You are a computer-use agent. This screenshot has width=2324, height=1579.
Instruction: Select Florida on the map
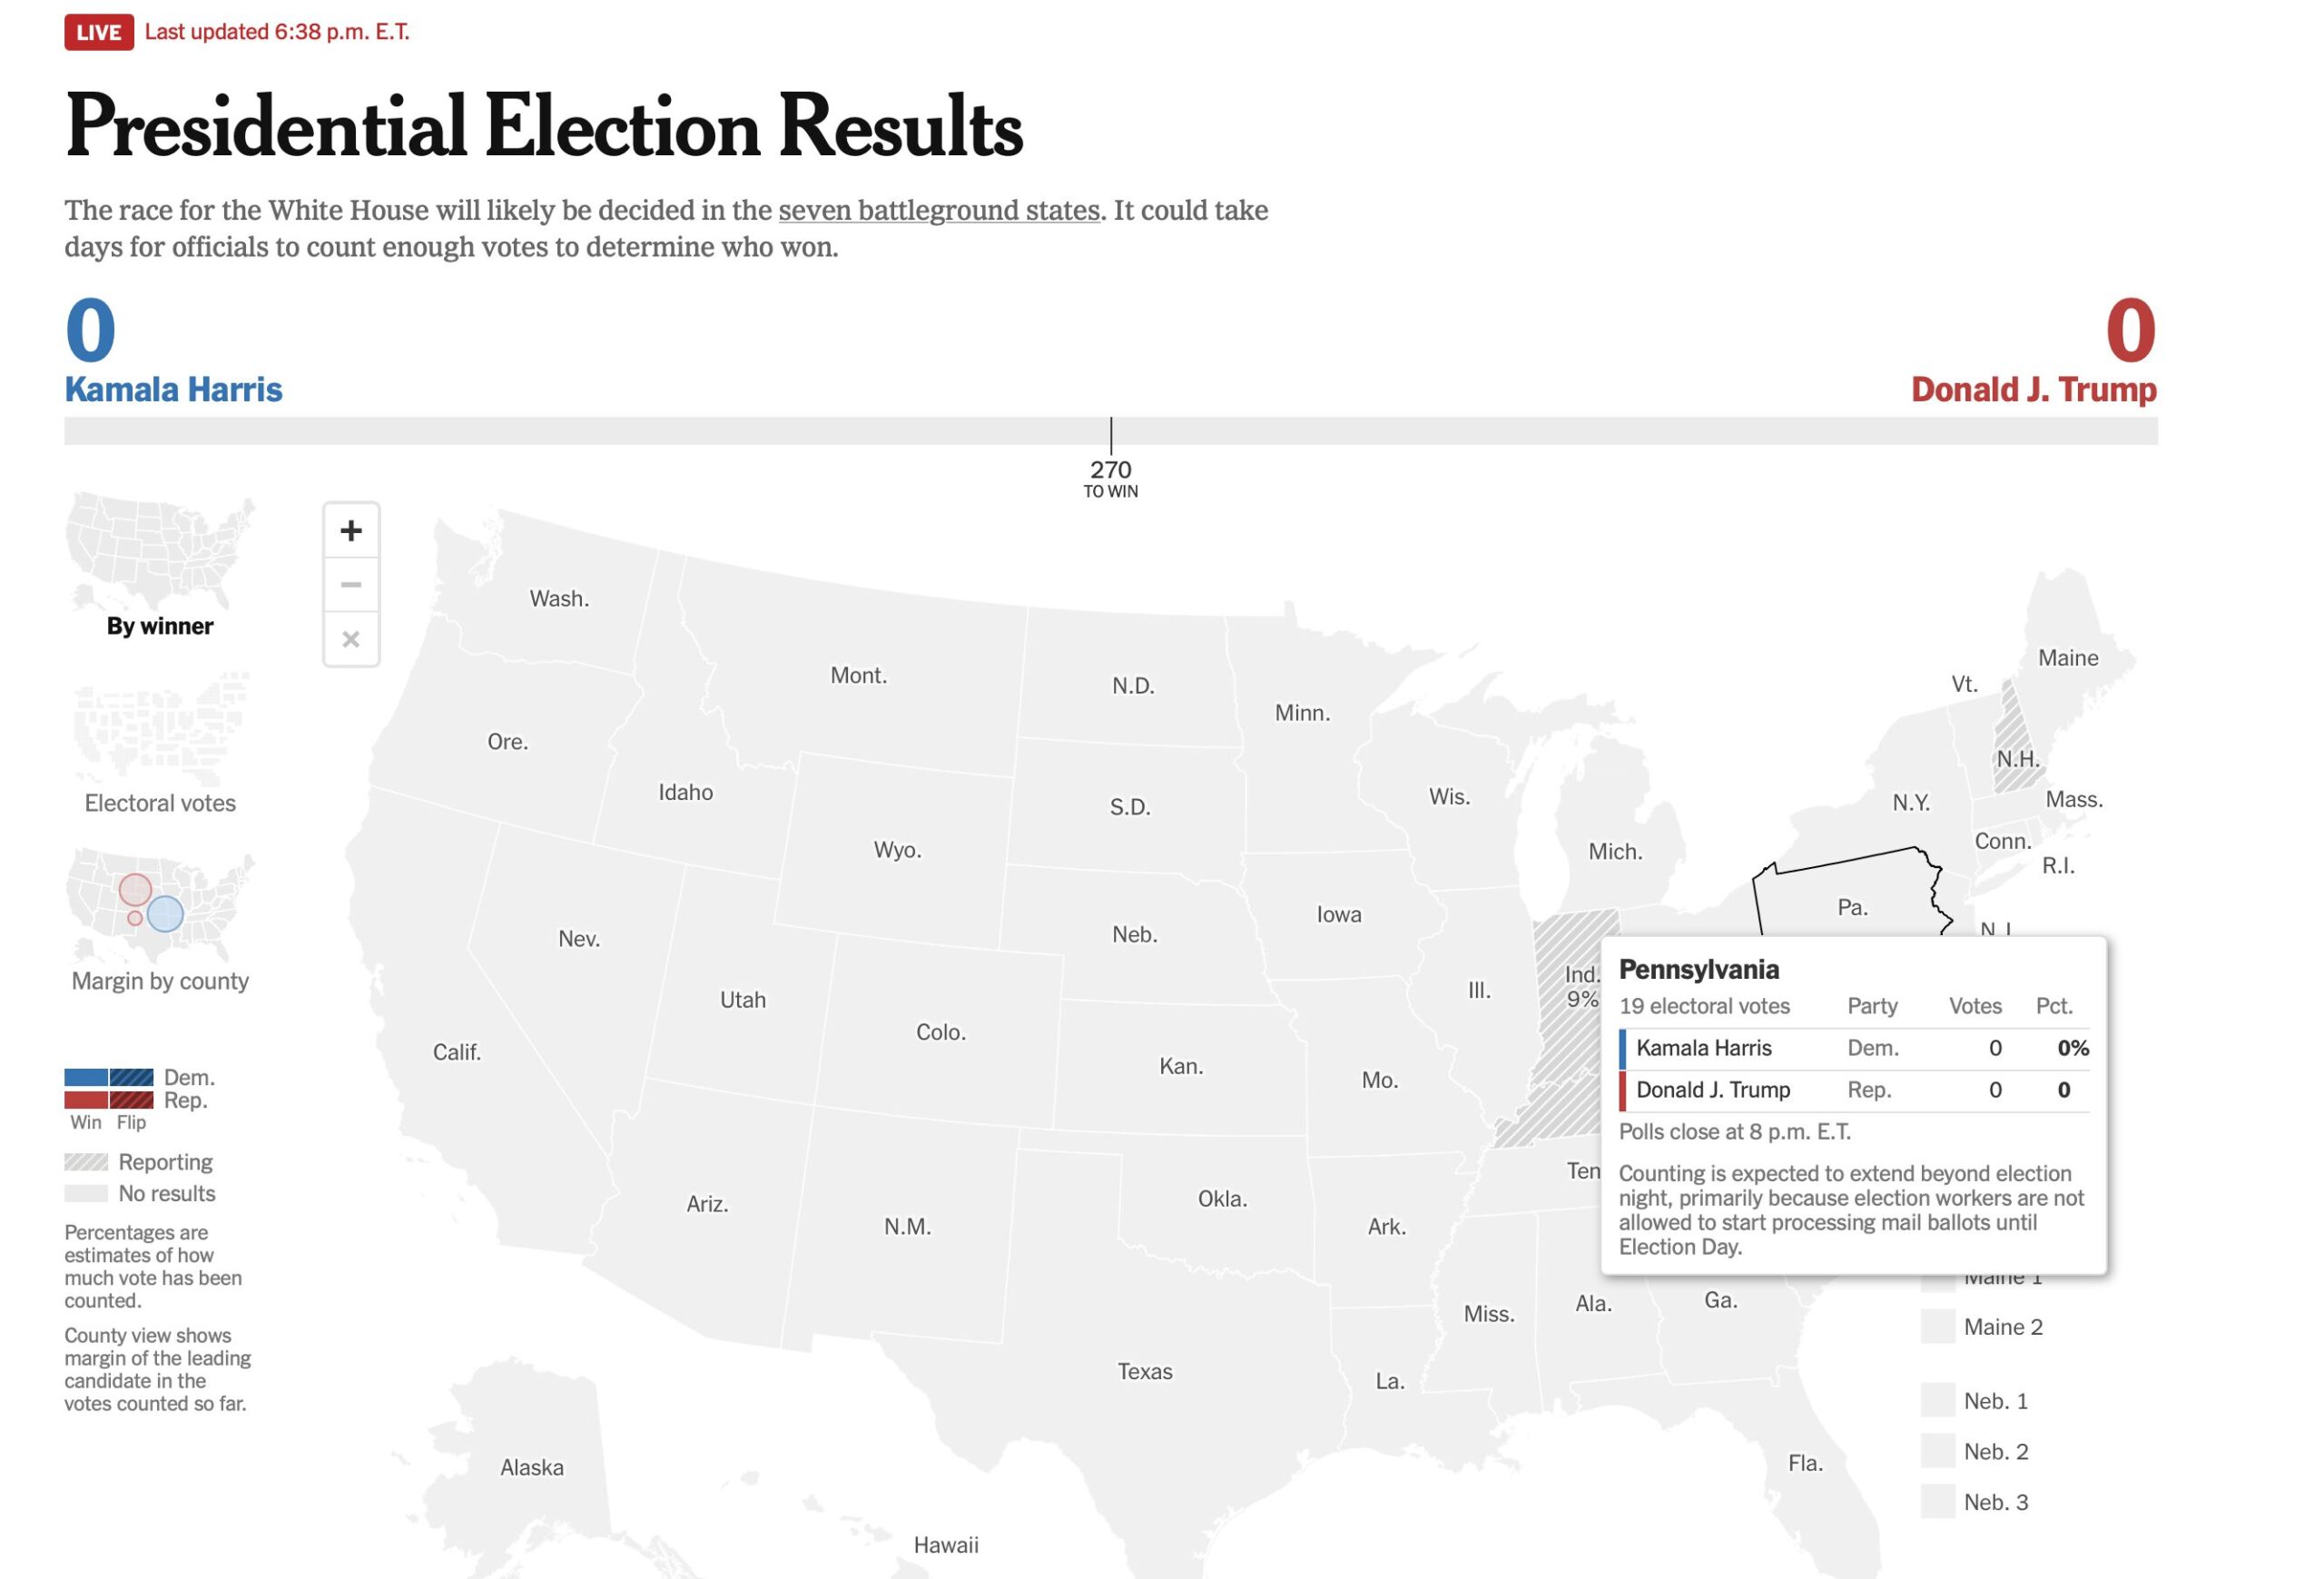click(x=1805, y=1463)
